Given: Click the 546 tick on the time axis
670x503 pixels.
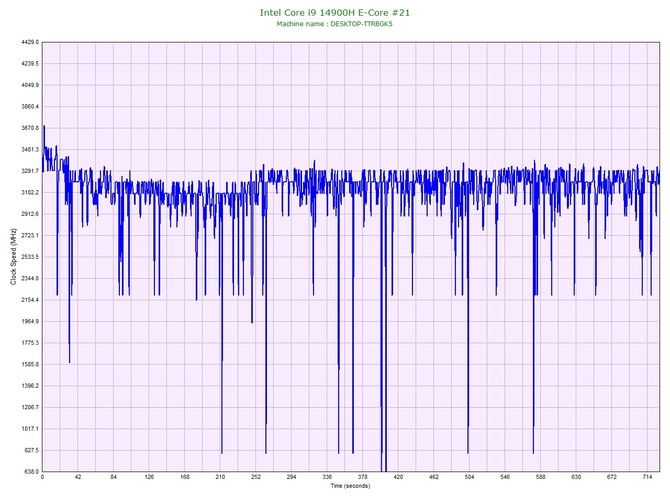Looking at the screenshot, I should click(505, 477).
